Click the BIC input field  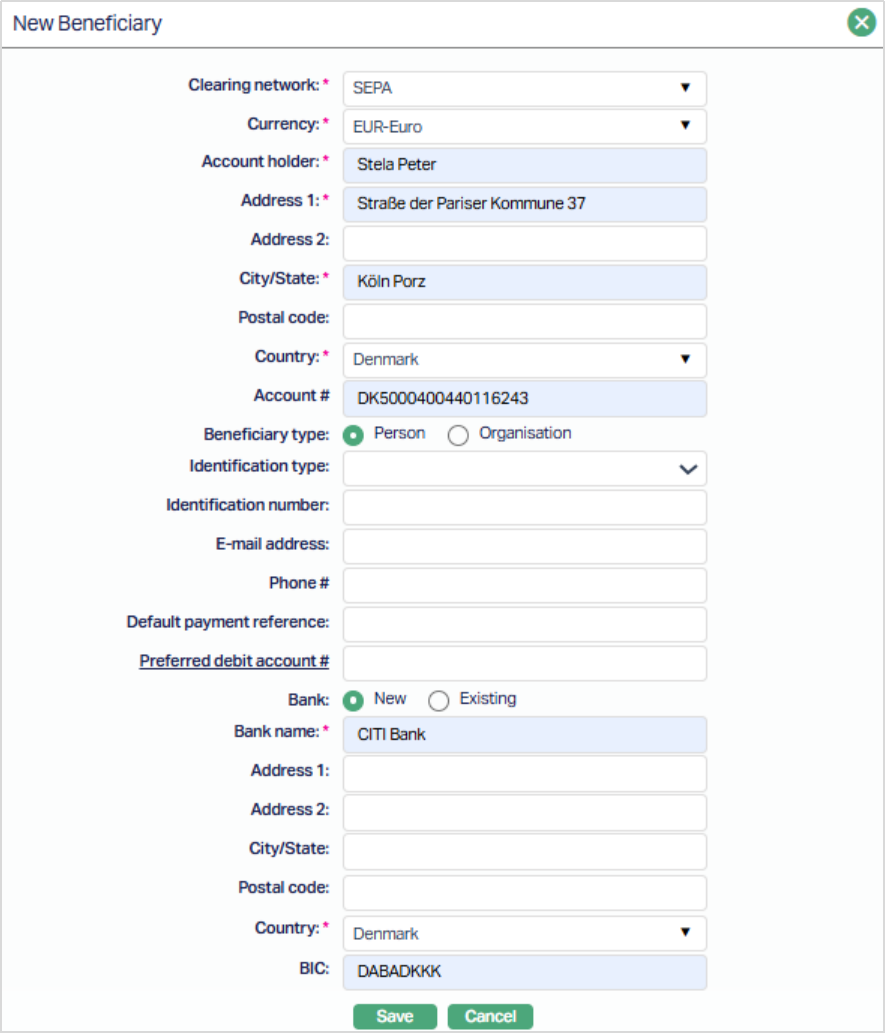click(x=524, y=972)
